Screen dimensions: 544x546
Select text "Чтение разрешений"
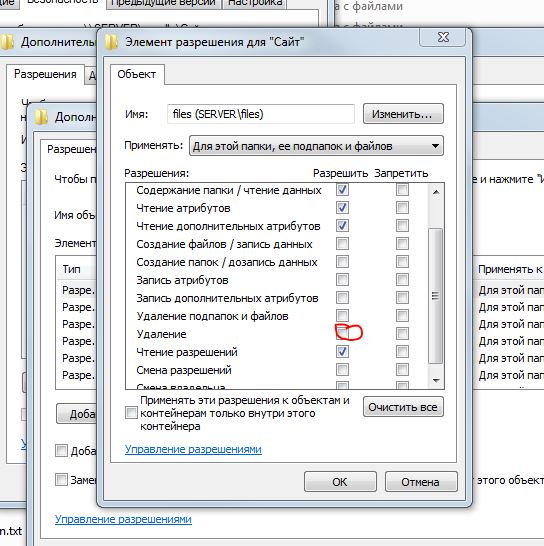187,352
